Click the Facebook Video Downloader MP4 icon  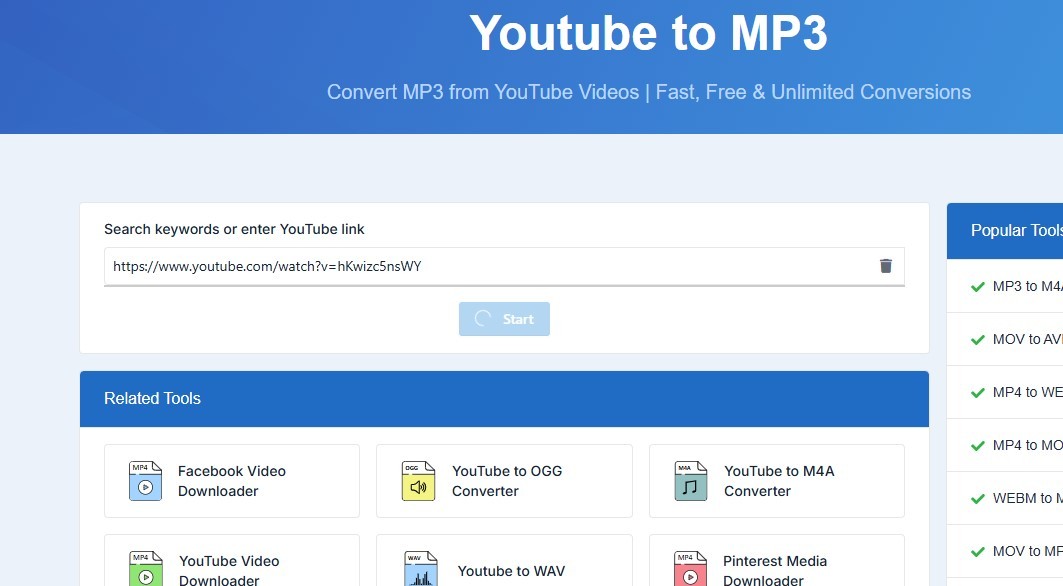145,481
